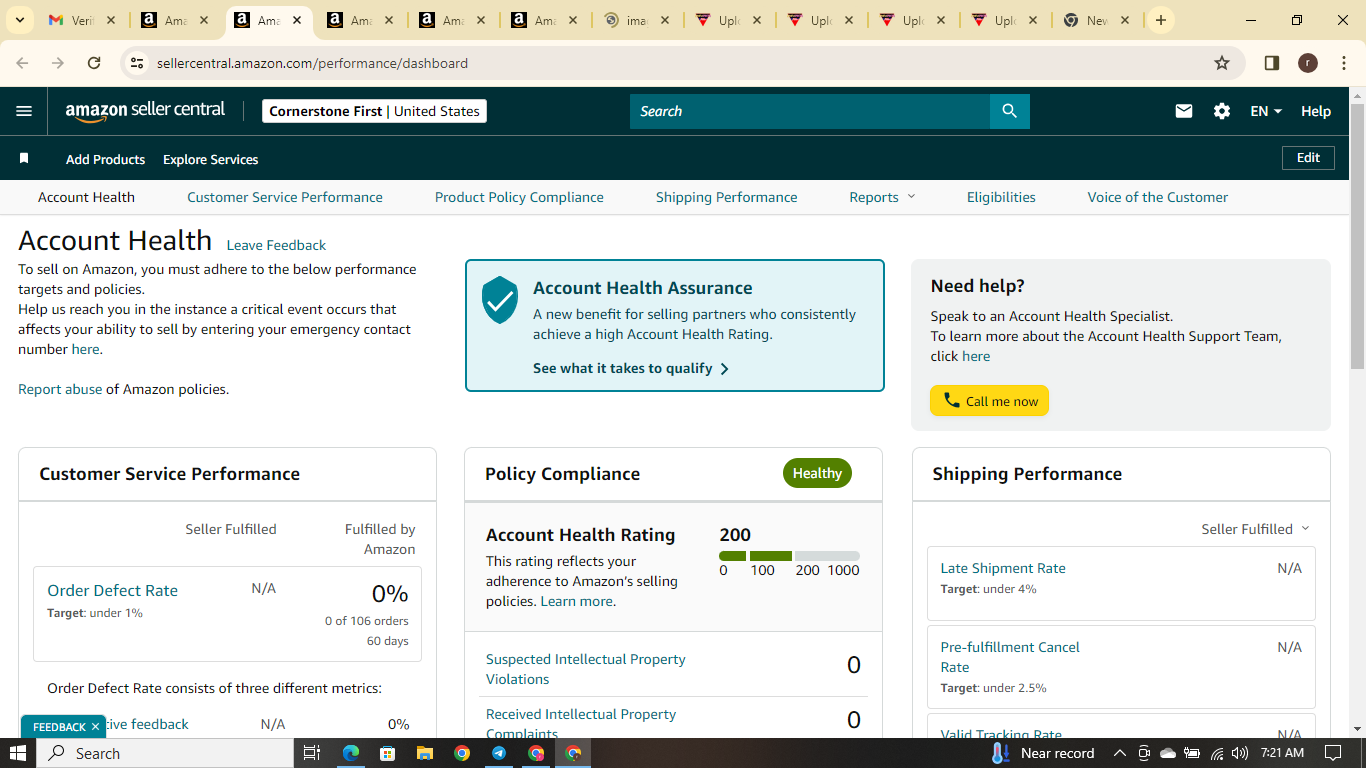Screen dimensions: 1366x768
Task: Open the Voice of the Customer tab
Action: [x=1158, y=197]
